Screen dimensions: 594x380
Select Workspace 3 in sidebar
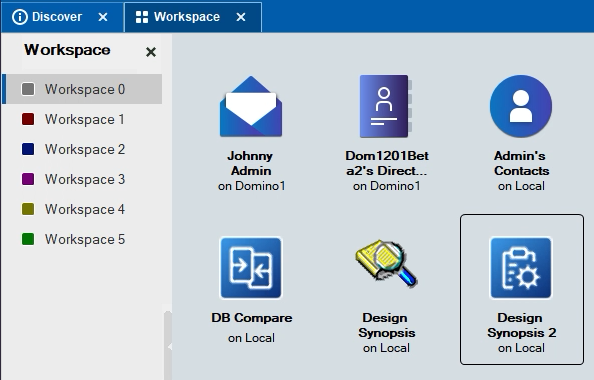point(82,179)
